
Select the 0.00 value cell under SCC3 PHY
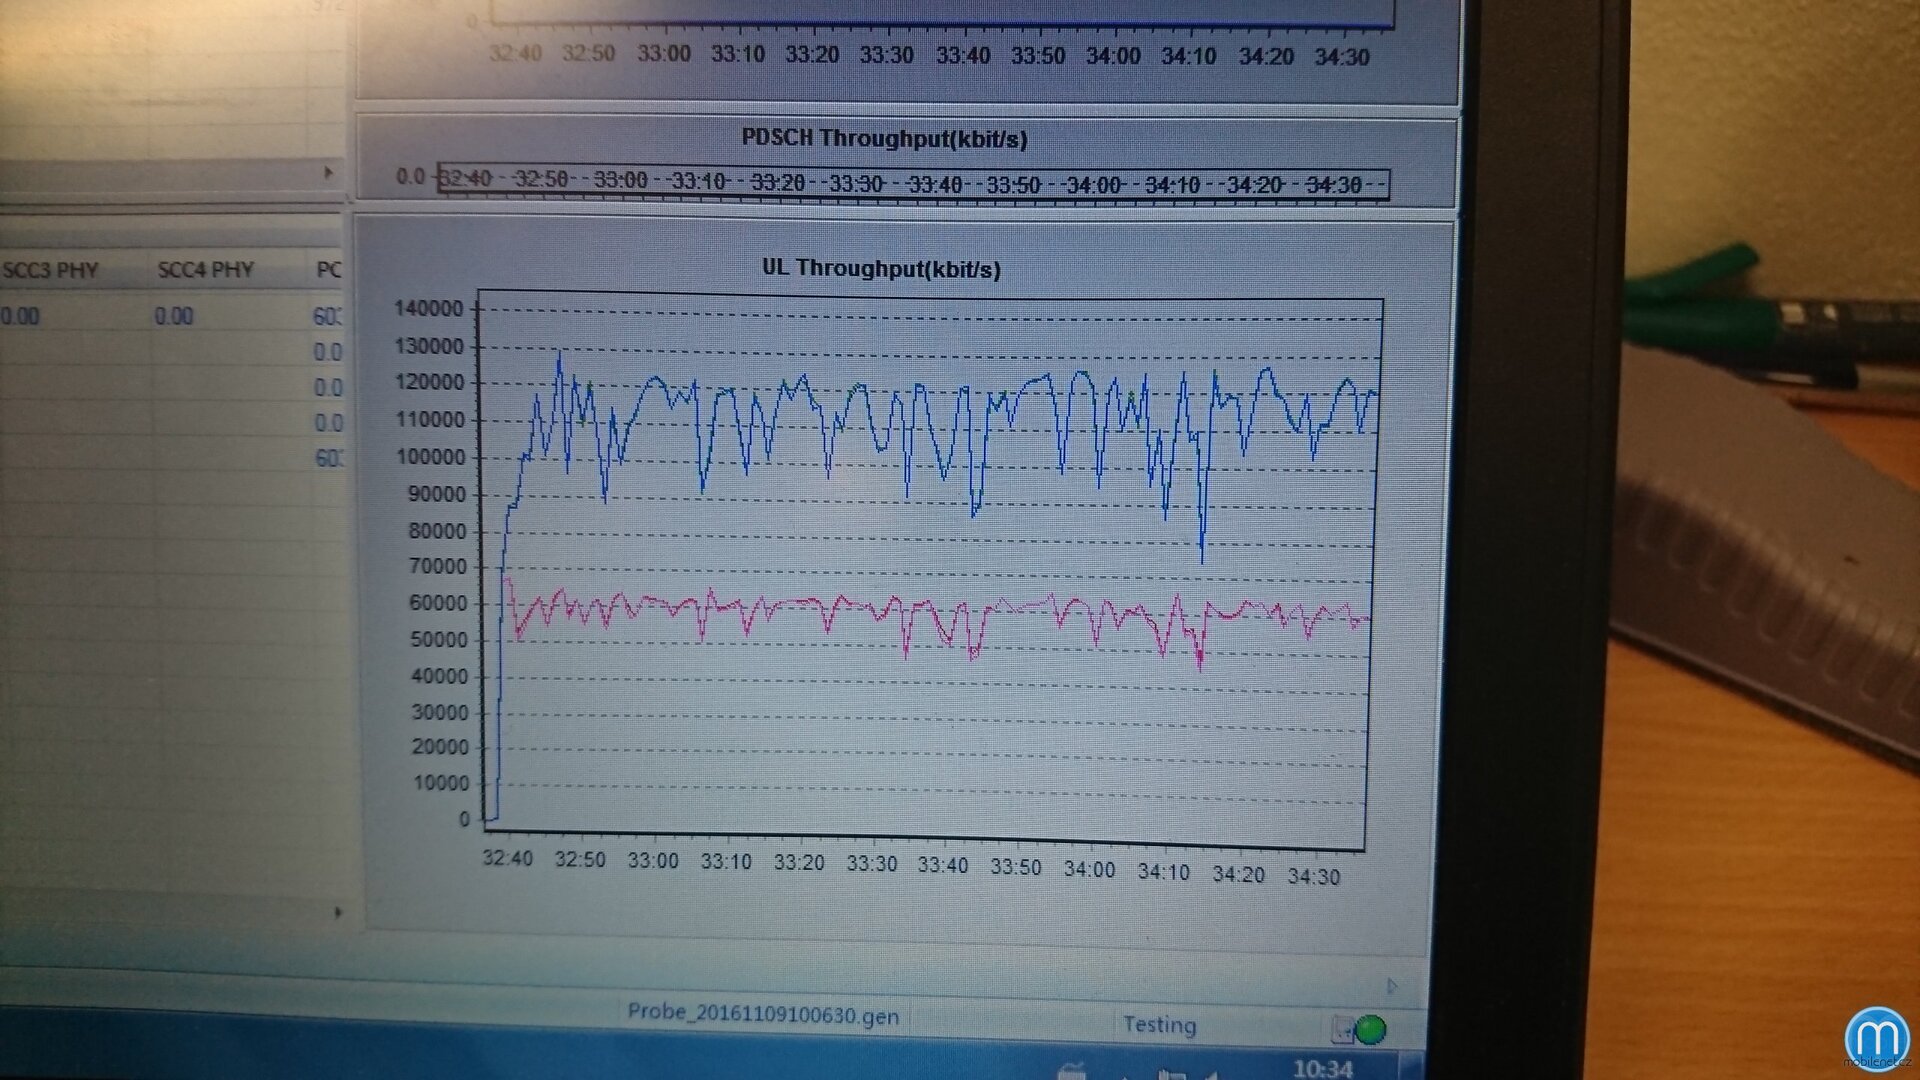tap(20, 314)
